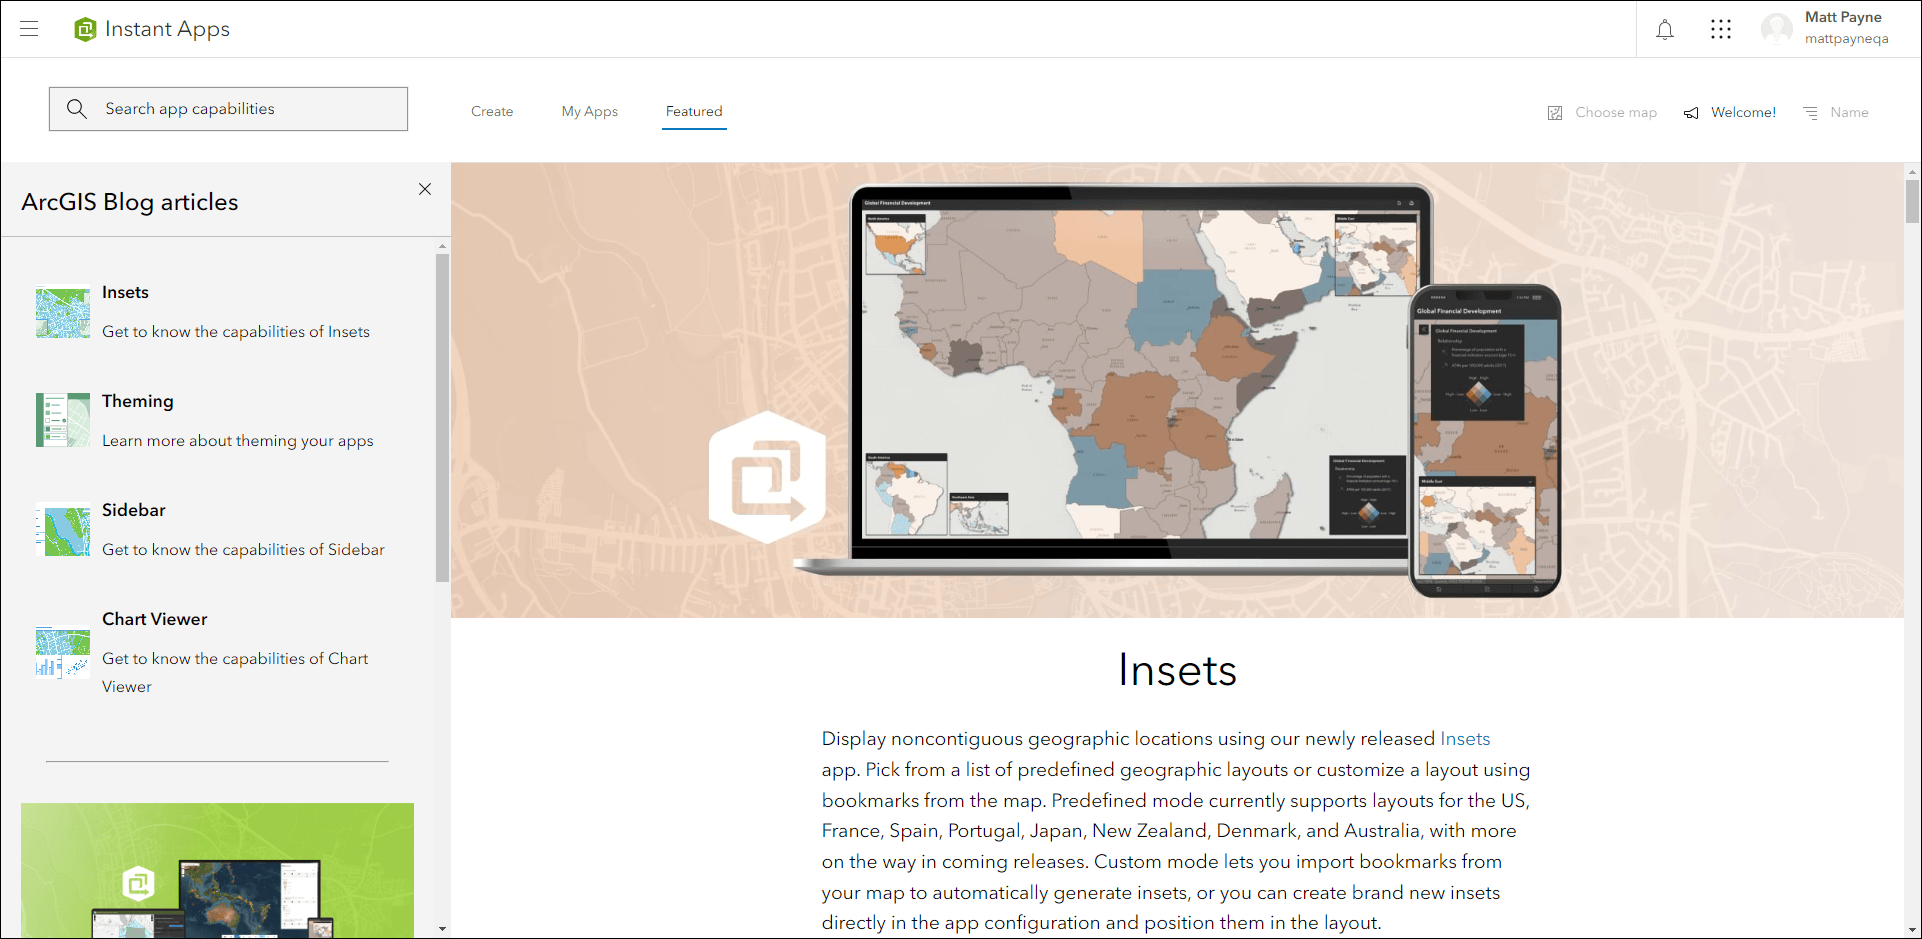The width and height of the screenshot is (1922, 939).
Task: Open the Chart Viewer blog article title
Action: tap(155, 619)
